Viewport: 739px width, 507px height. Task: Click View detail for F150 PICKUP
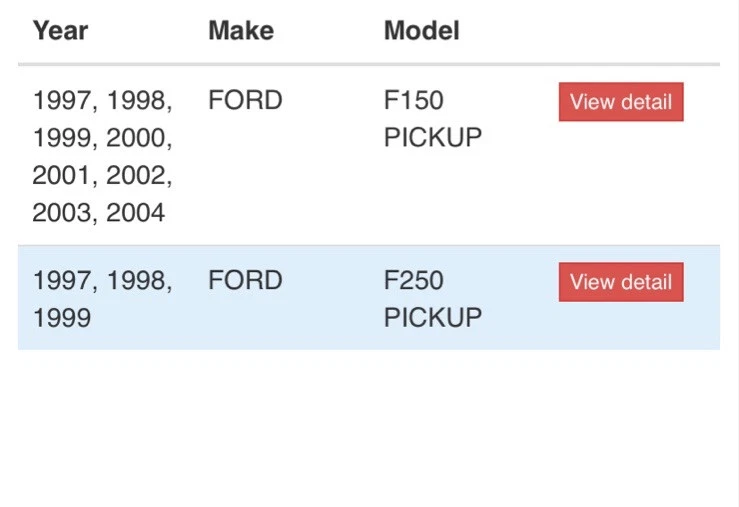[620, 102]
